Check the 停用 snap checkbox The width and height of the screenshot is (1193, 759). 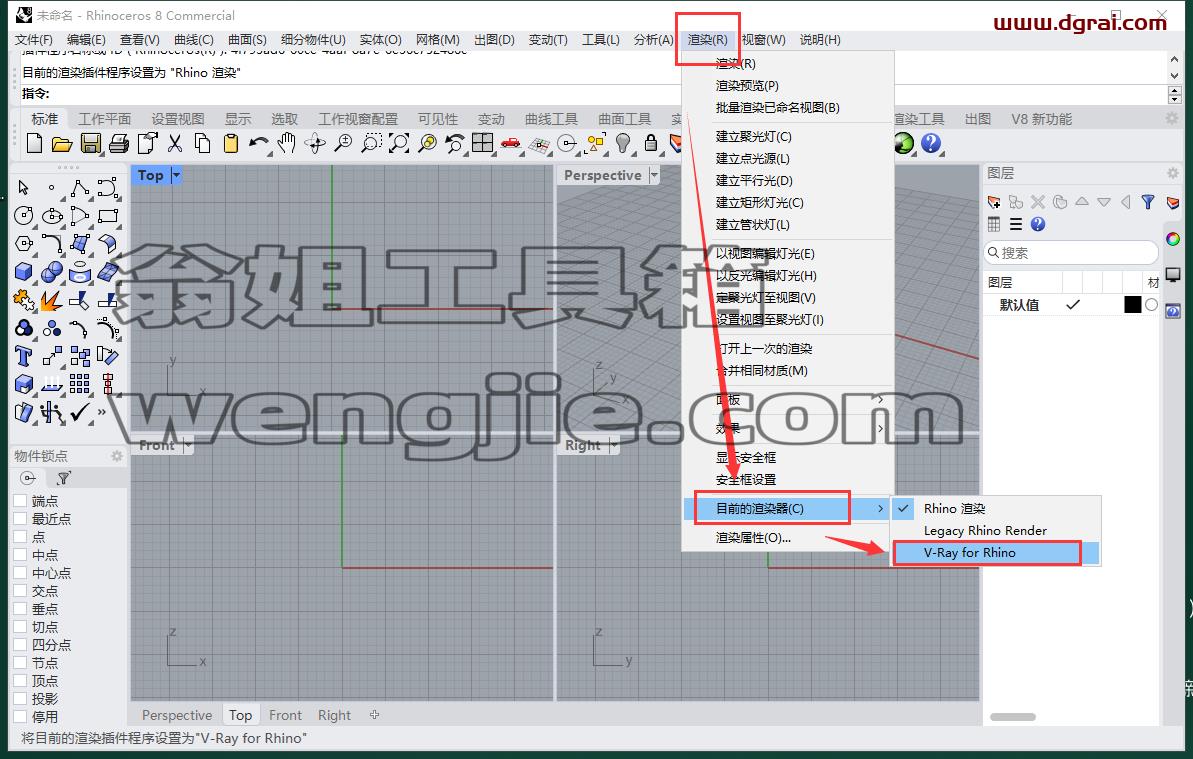tap(21, 716)
